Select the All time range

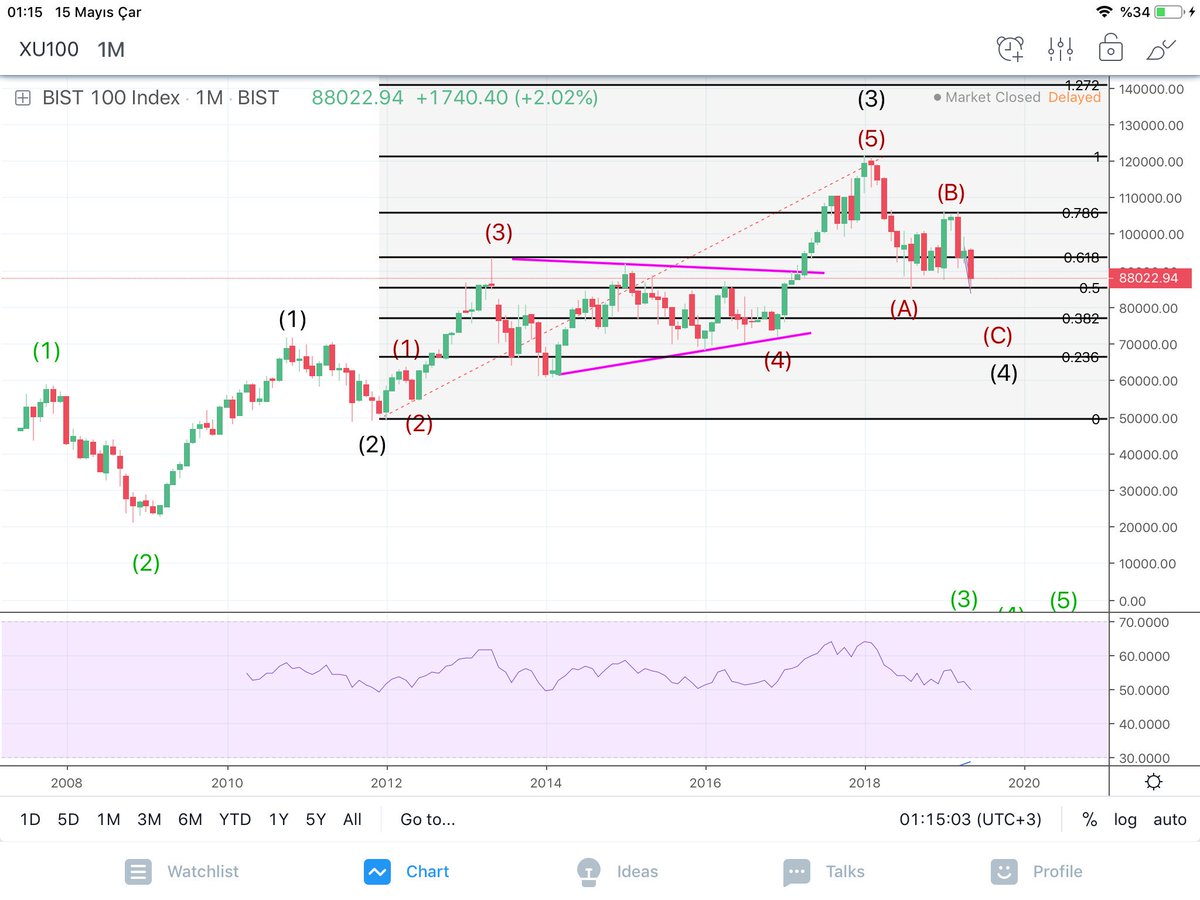352,819
